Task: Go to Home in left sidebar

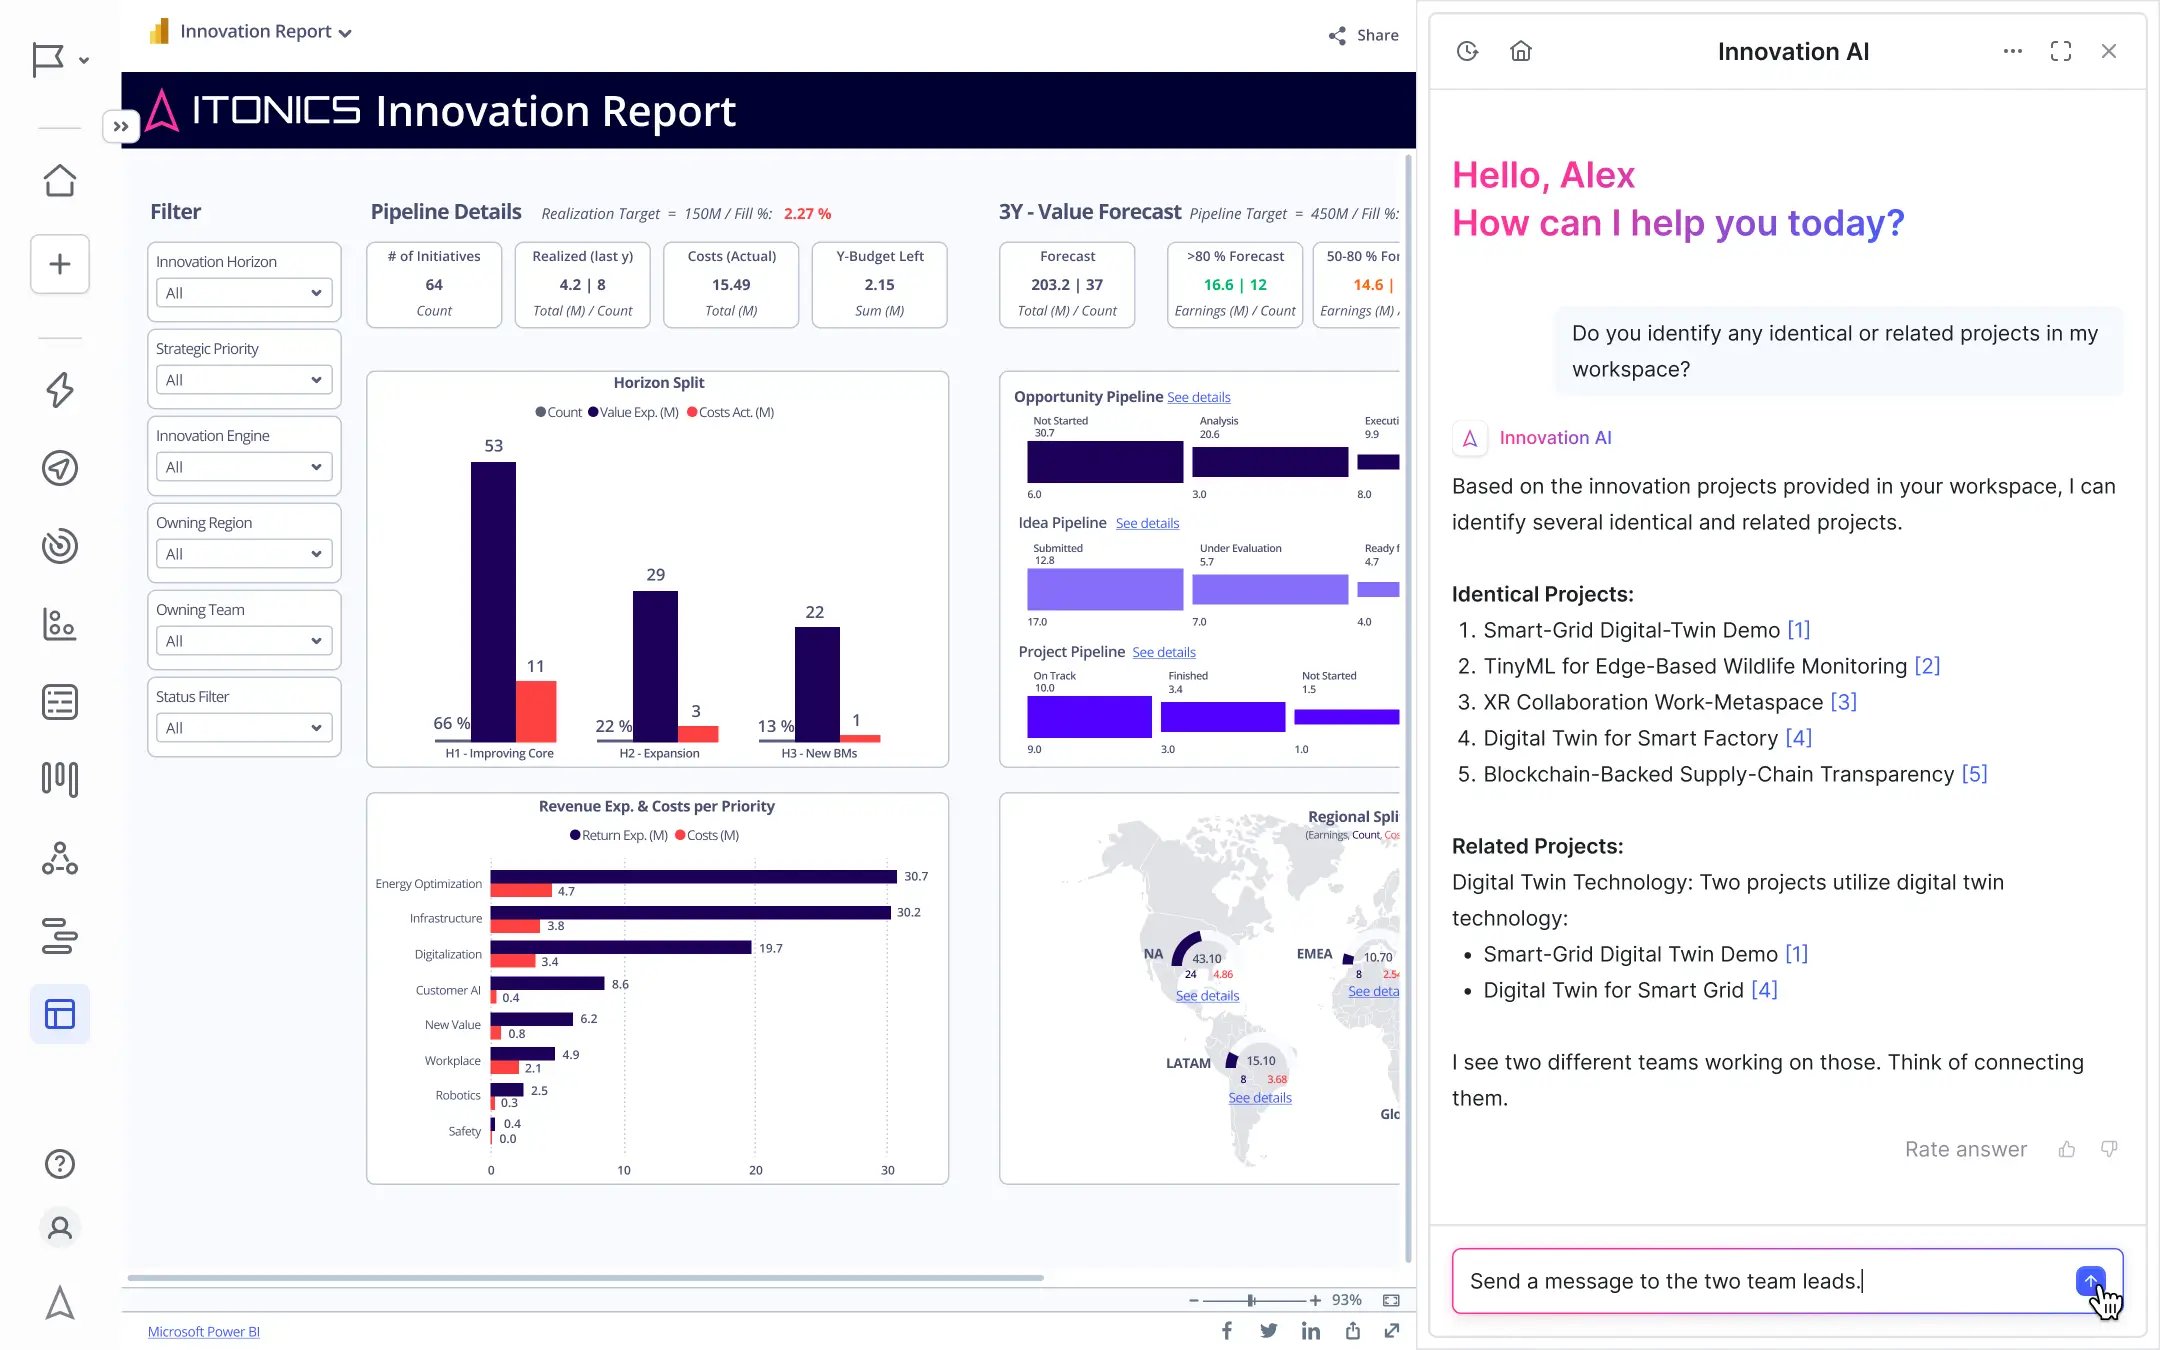Action: pos(60,180)
